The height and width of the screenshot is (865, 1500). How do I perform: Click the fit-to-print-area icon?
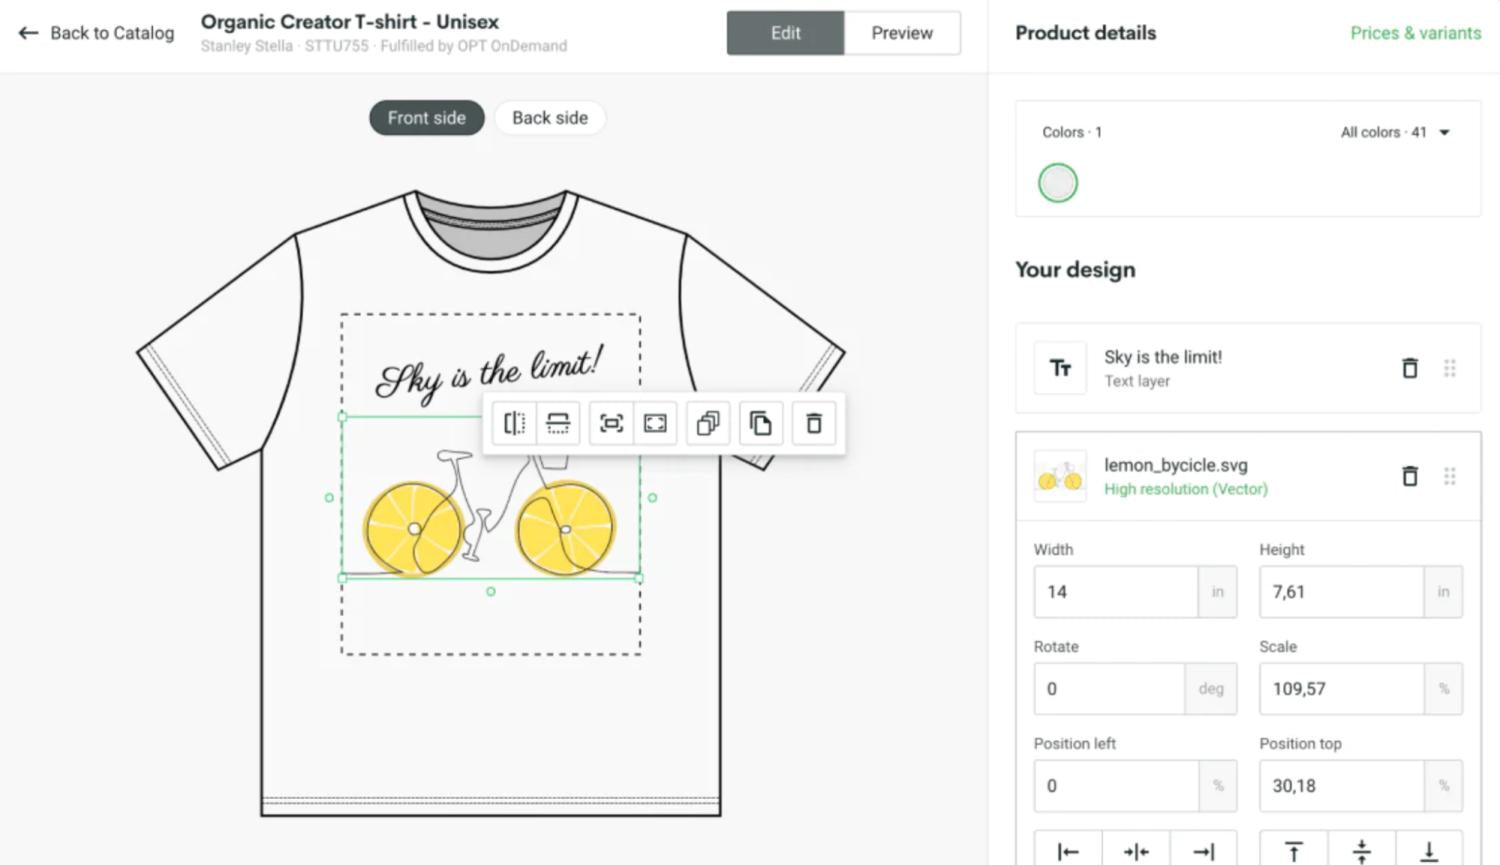click(611, 423)
